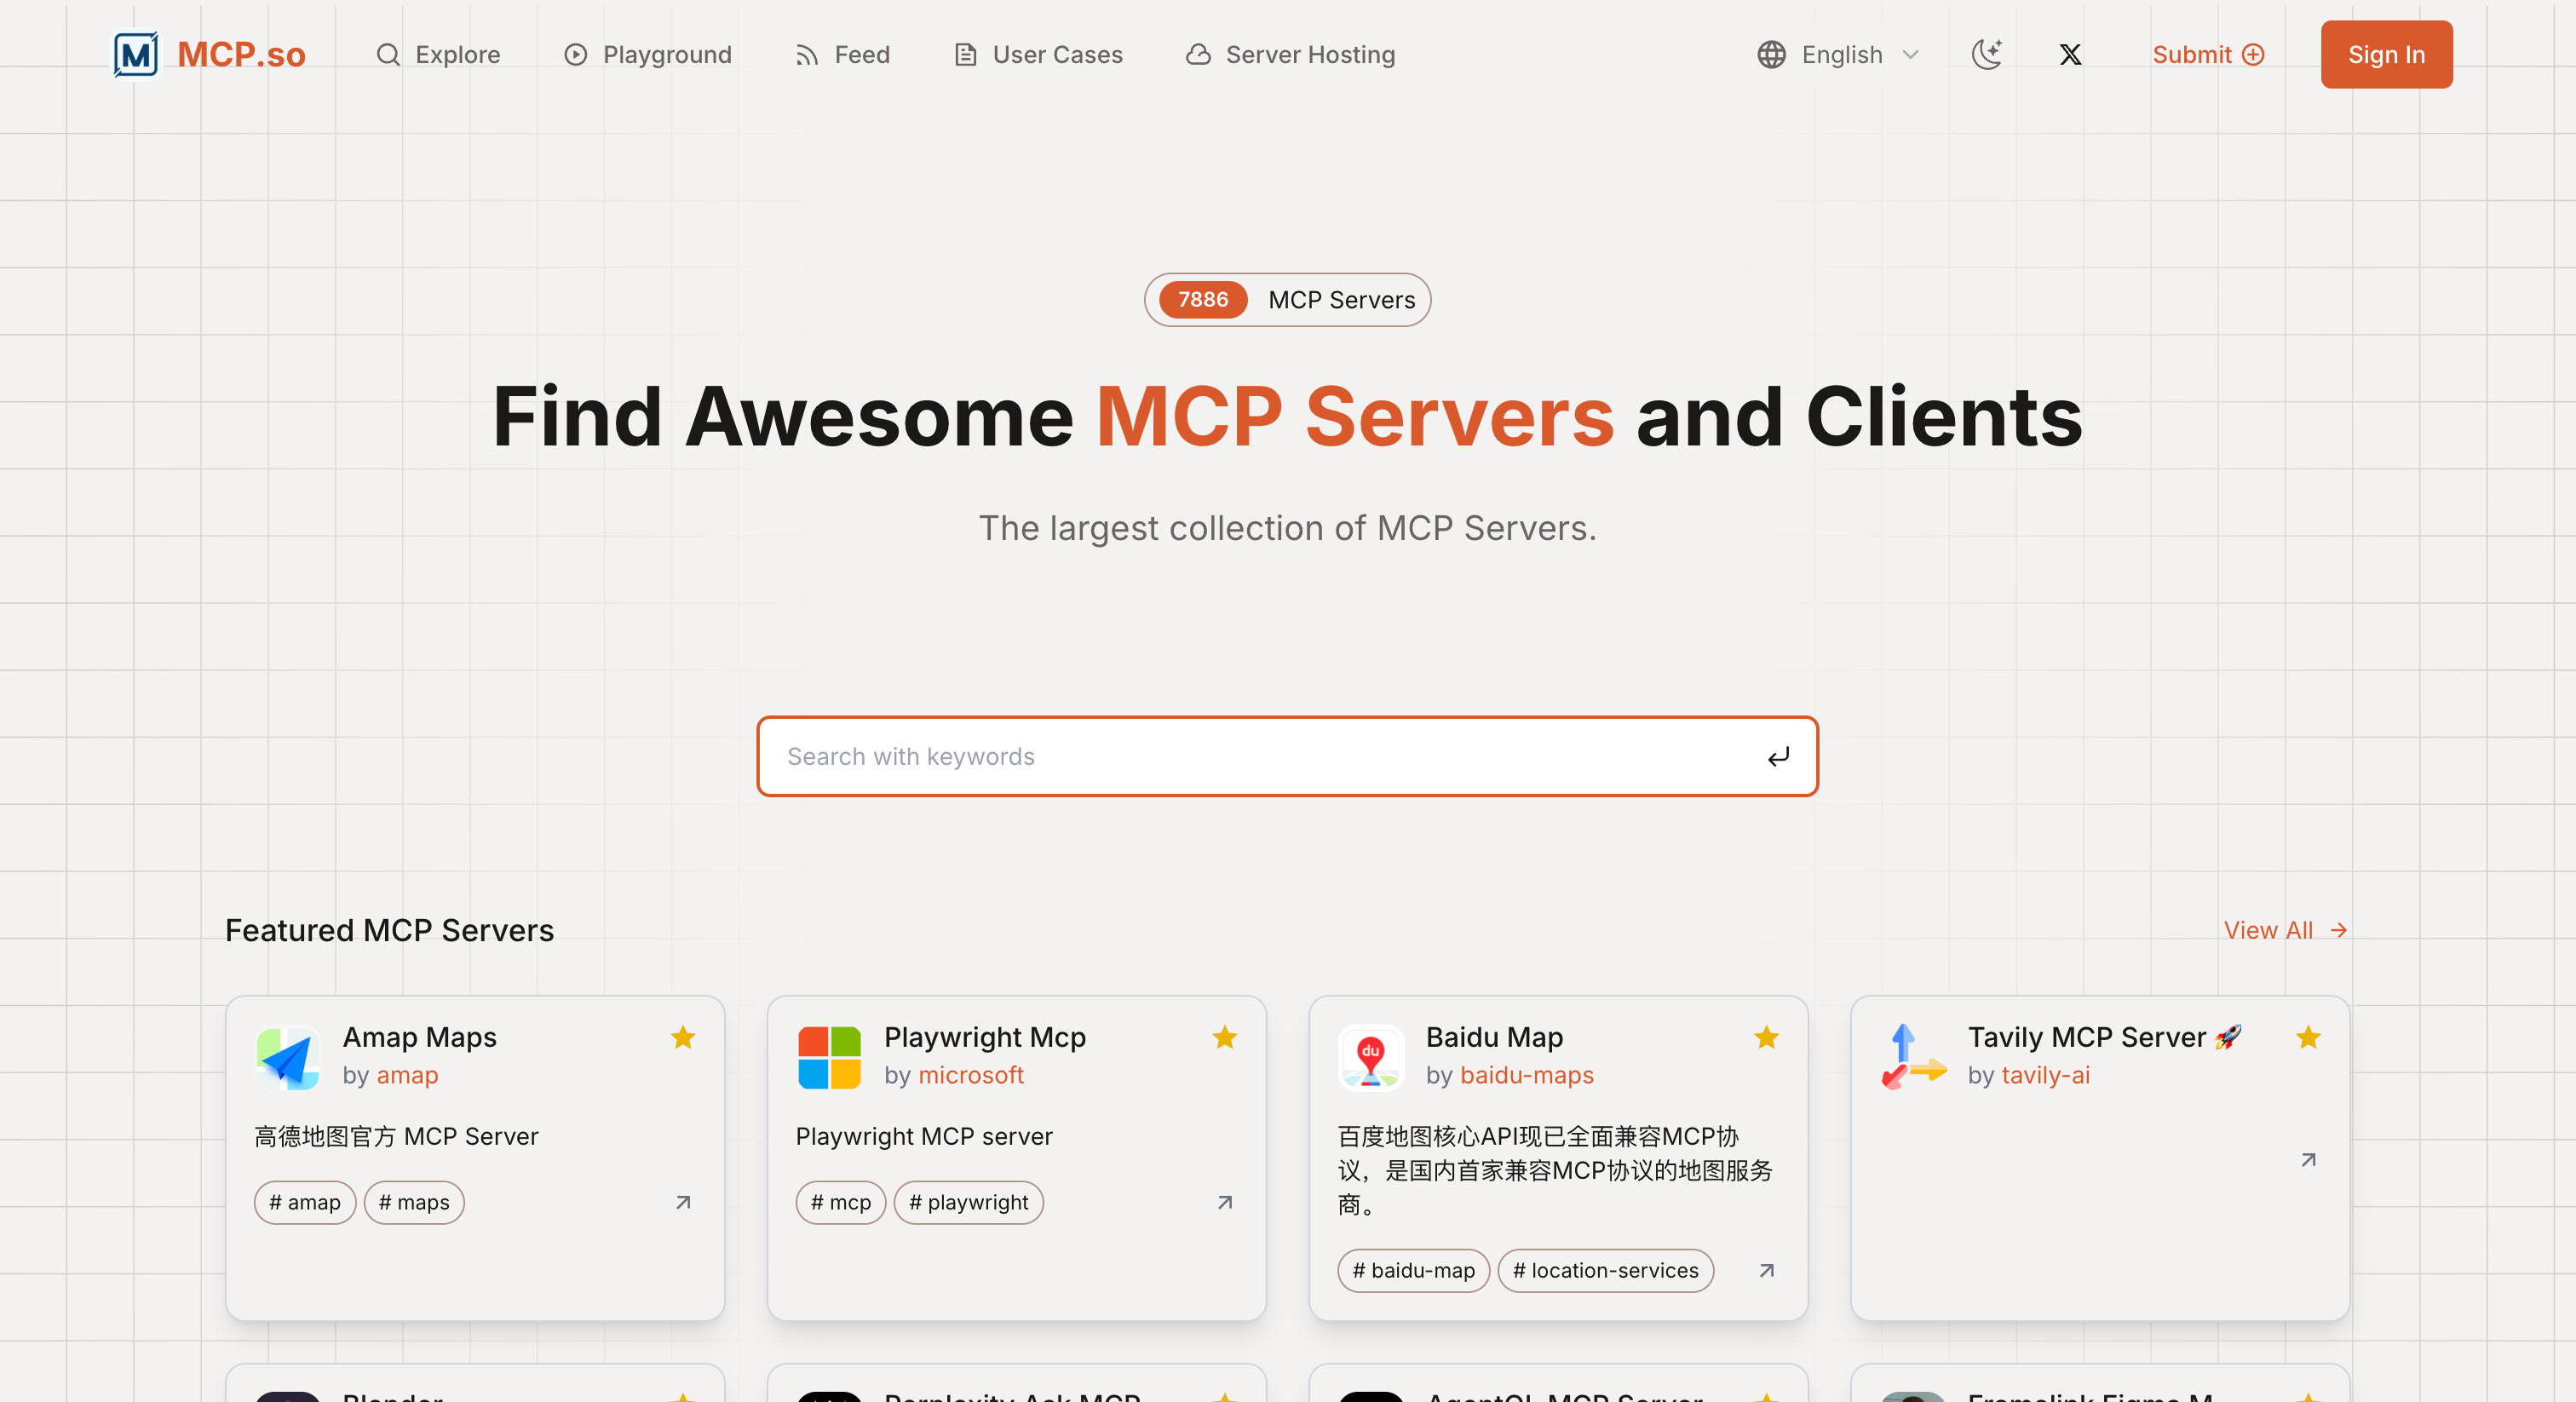Click the Submit link

pyautogui.click(x=2207, y=54)
